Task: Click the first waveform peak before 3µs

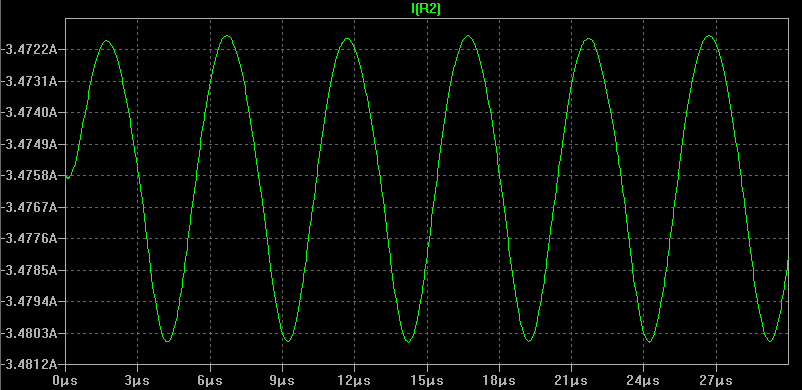Action: tap(106, 40)
